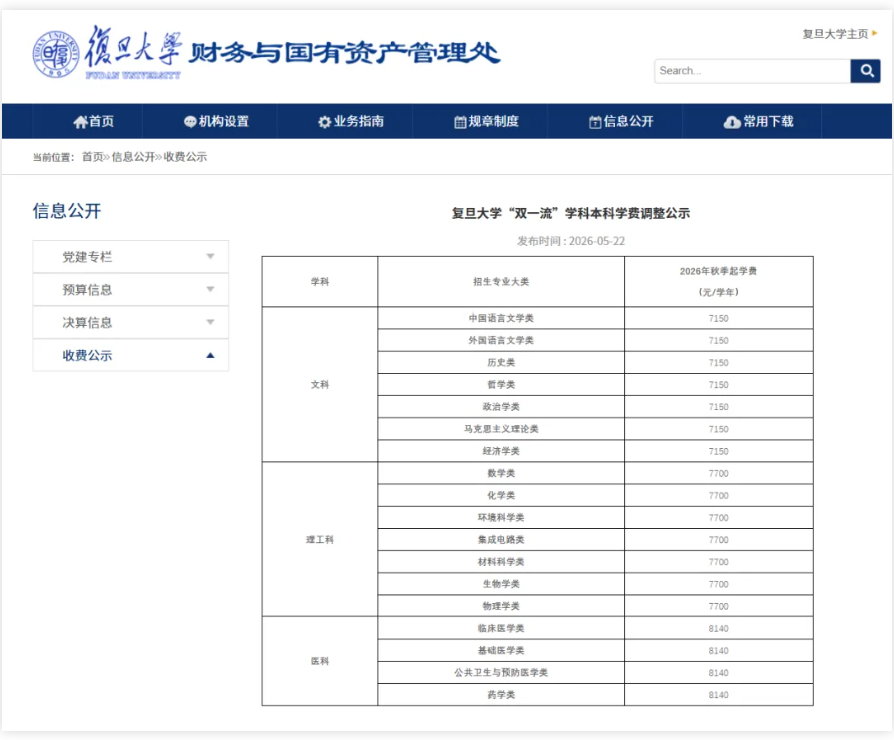
Task: Click the 招生专业大类 column header
Action: [501, 282]
